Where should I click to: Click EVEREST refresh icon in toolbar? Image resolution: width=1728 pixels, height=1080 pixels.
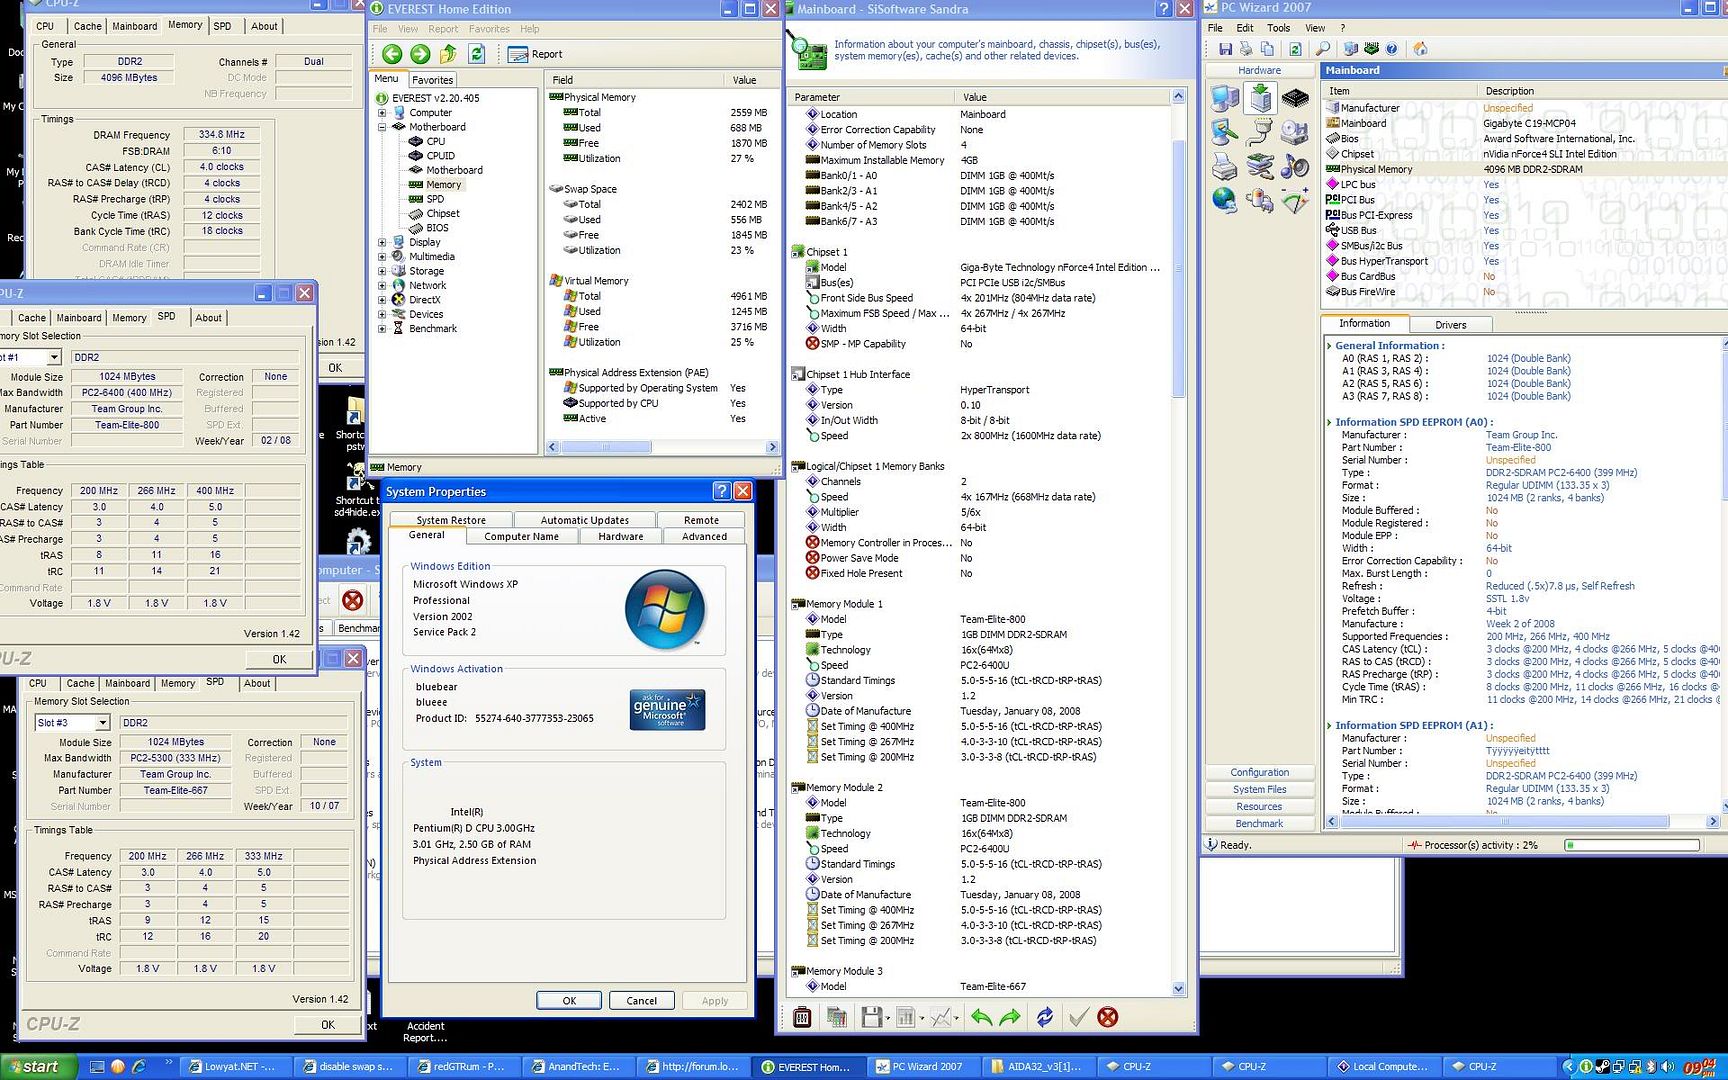pos(477,54)
